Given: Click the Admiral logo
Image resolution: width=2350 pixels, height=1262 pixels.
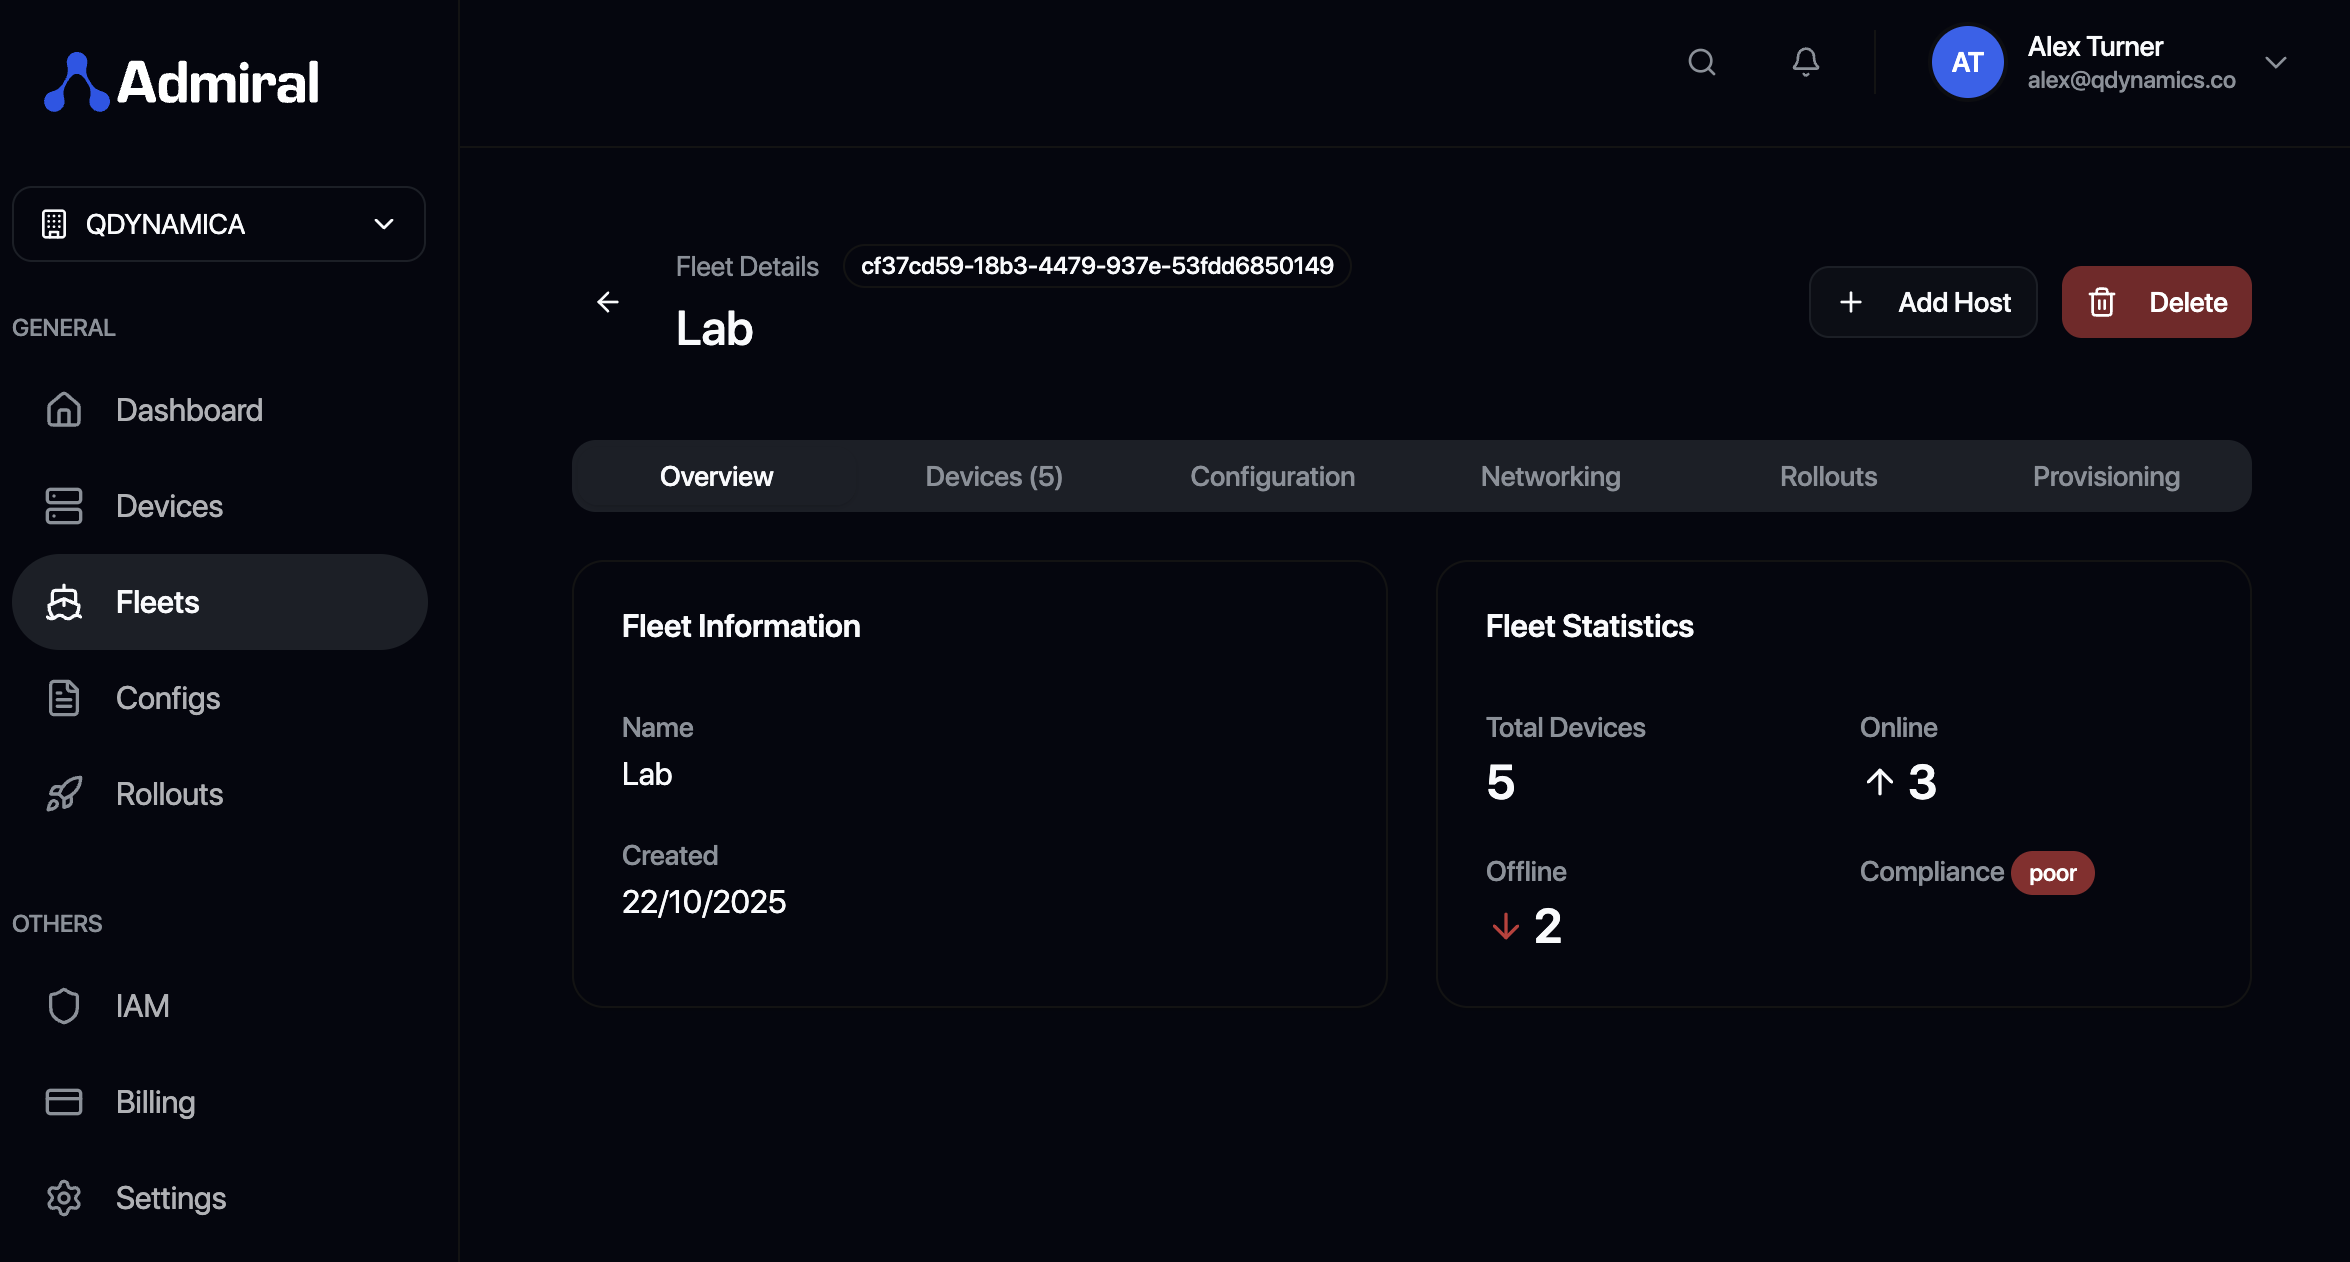Looking at the screenshot, I should click(x=180, y=80).
